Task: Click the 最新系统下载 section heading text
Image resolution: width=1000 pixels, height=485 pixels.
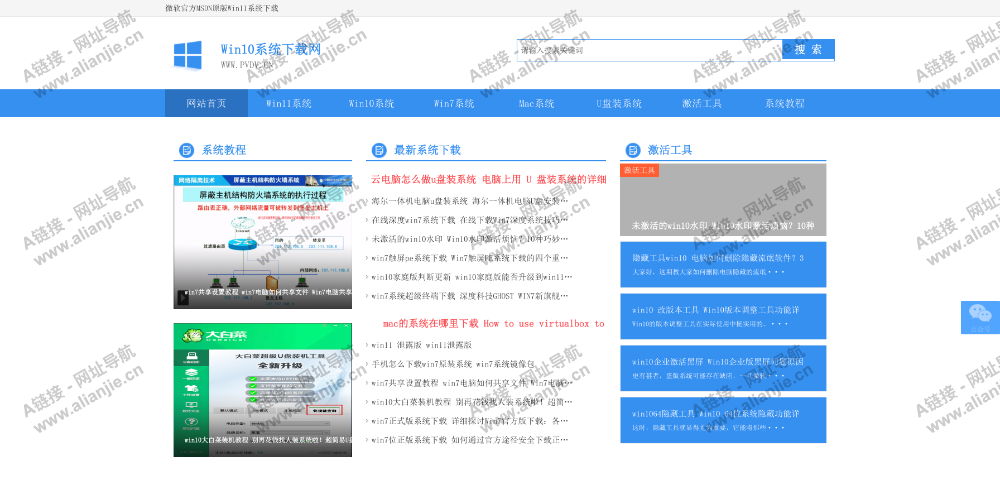Action: [427, 151]
